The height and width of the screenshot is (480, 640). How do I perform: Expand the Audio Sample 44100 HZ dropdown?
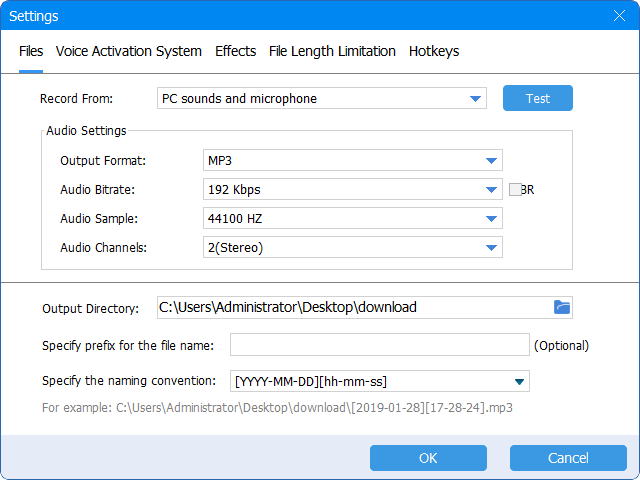pos(352,219)
